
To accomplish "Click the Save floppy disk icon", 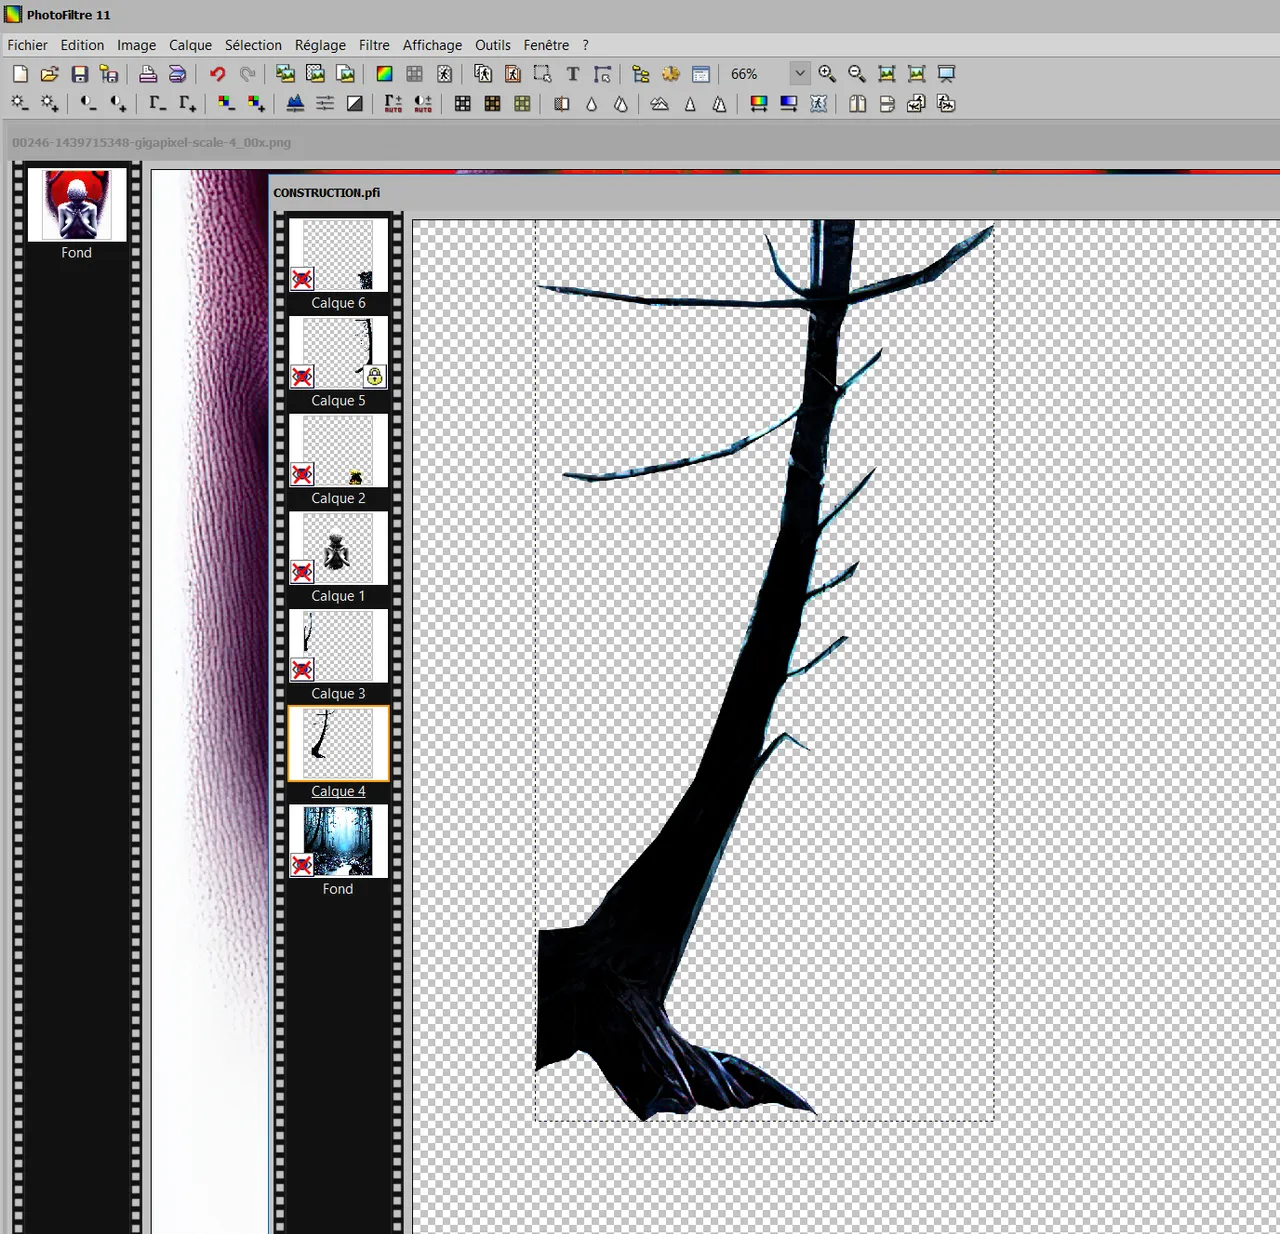I will [79, 74].
